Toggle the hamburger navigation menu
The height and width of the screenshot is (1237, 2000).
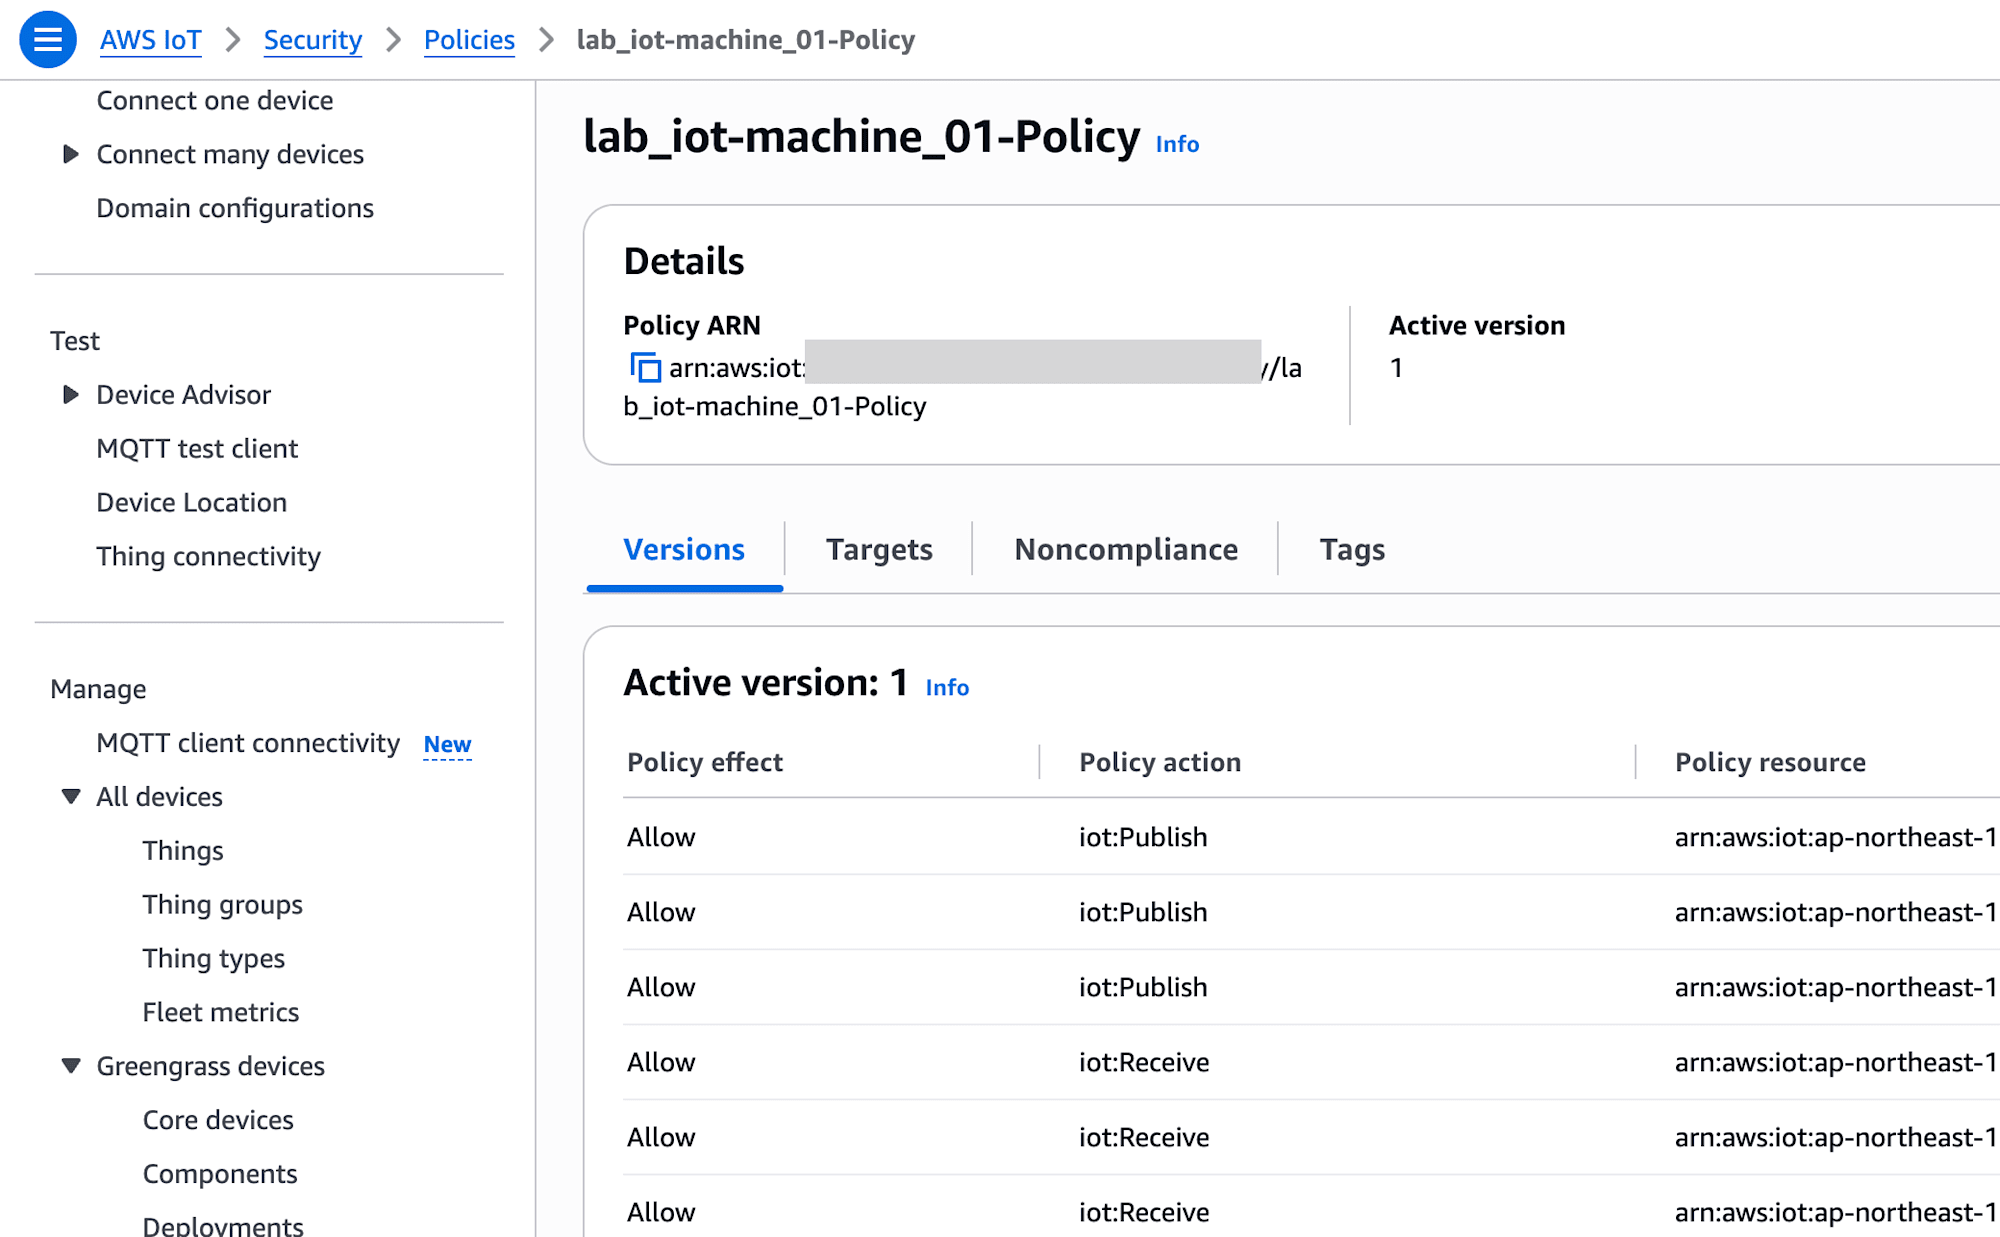tap(47, 40)
